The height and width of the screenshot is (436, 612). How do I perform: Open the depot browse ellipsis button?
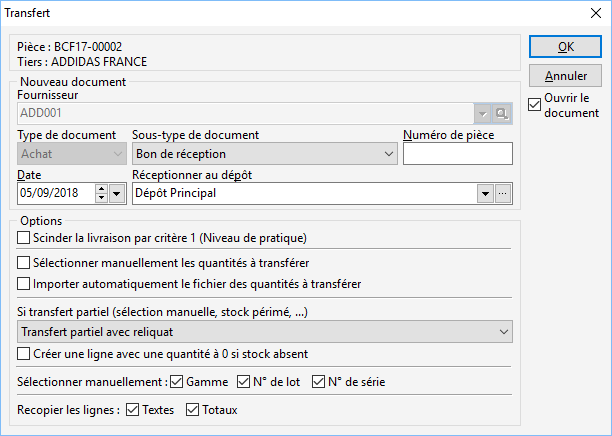503,193
